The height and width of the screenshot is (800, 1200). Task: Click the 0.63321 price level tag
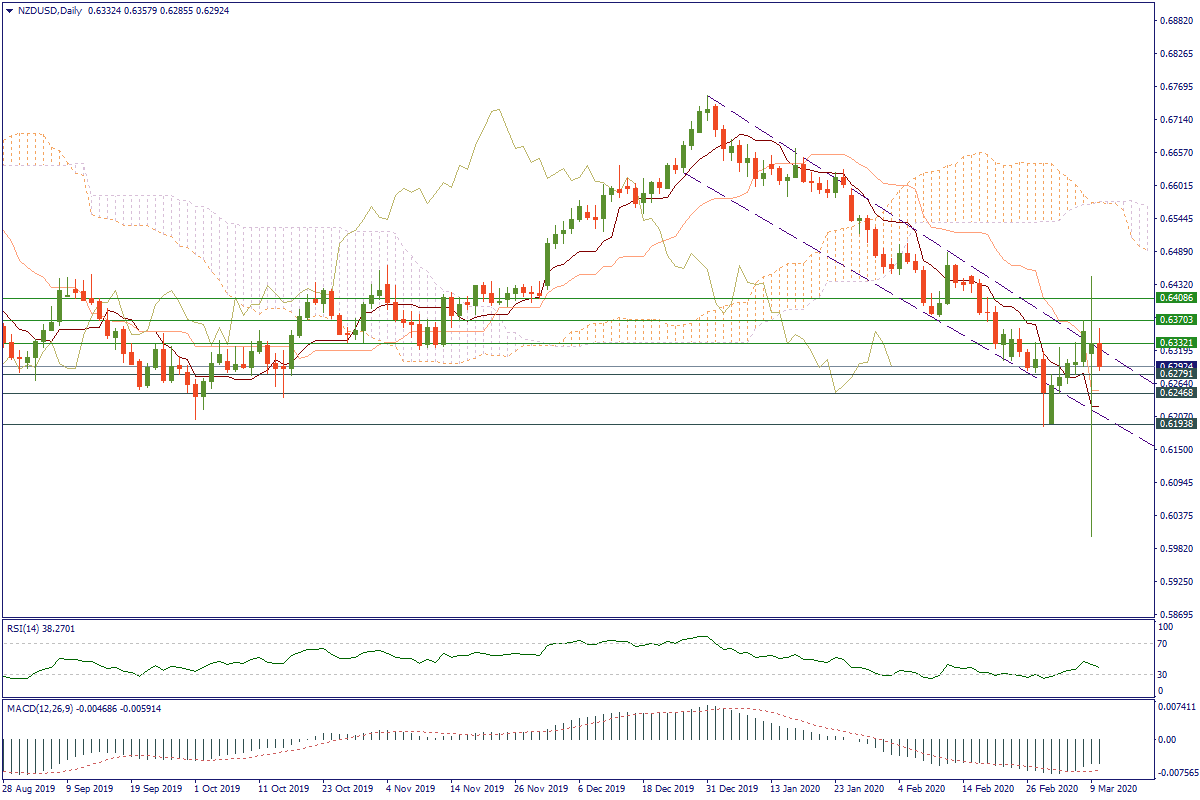coord(1173,343)
